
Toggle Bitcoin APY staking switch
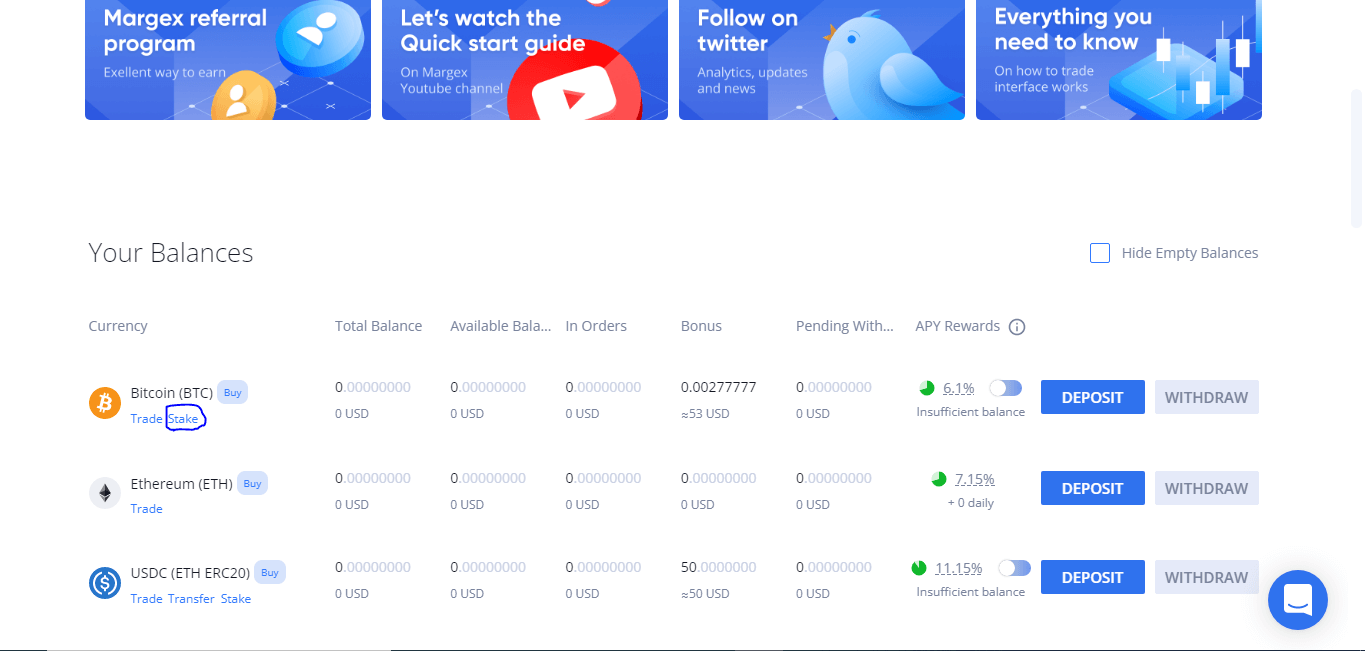(1005, 388)
